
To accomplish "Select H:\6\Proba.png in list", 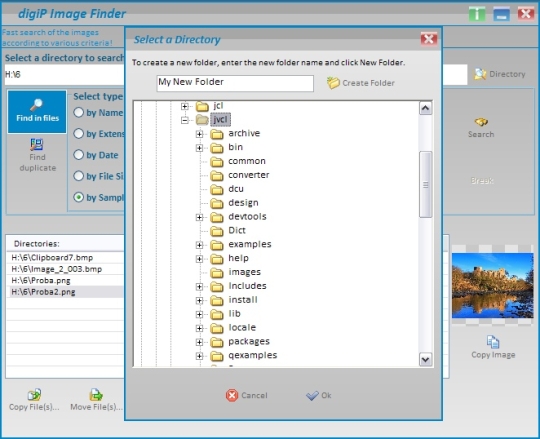I will point(65,281).
